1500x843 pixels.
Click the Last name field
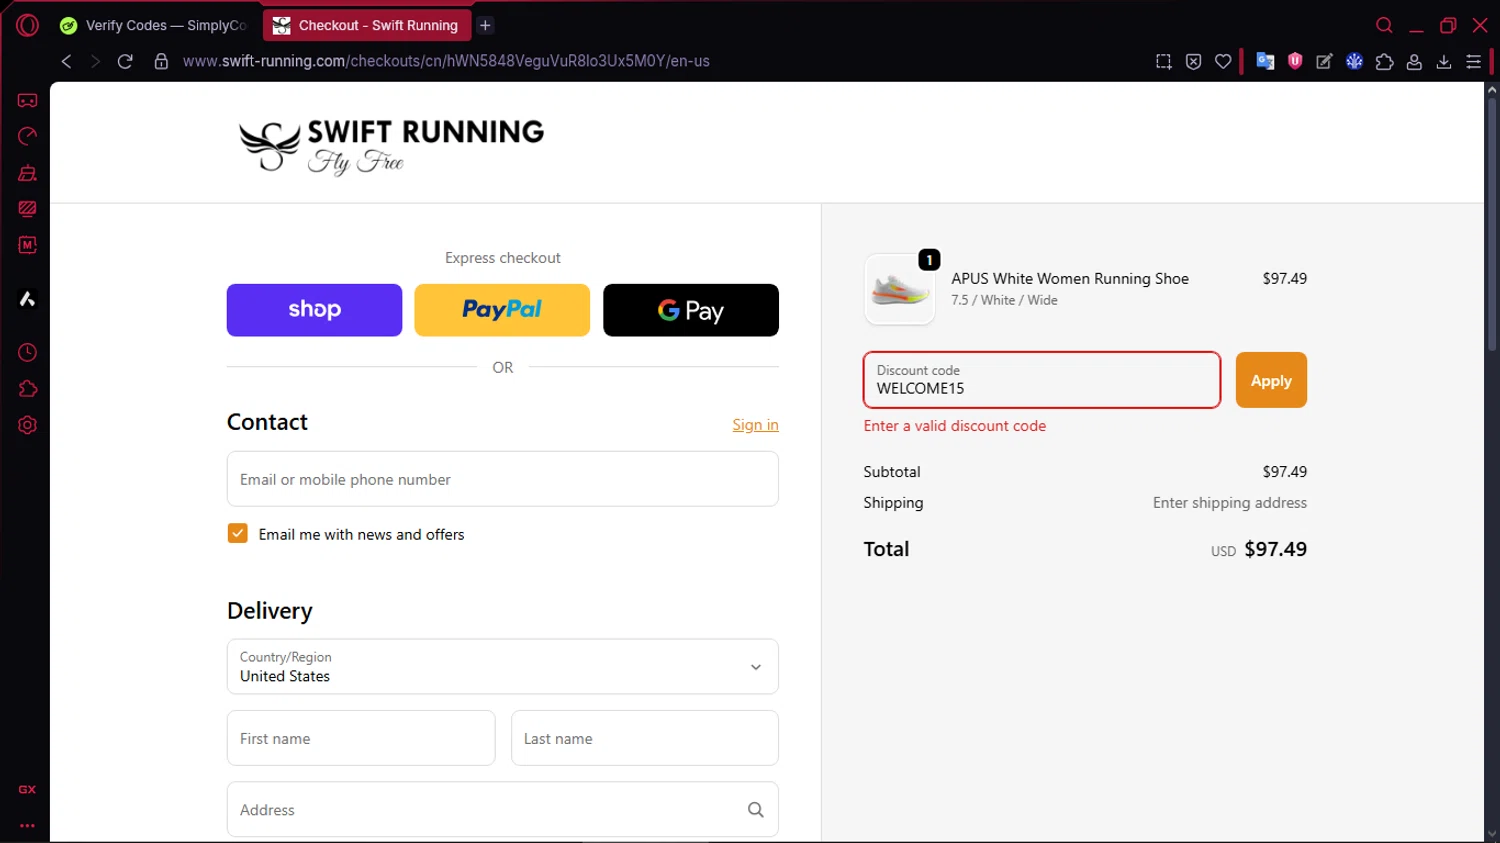[x=645, y=738]
